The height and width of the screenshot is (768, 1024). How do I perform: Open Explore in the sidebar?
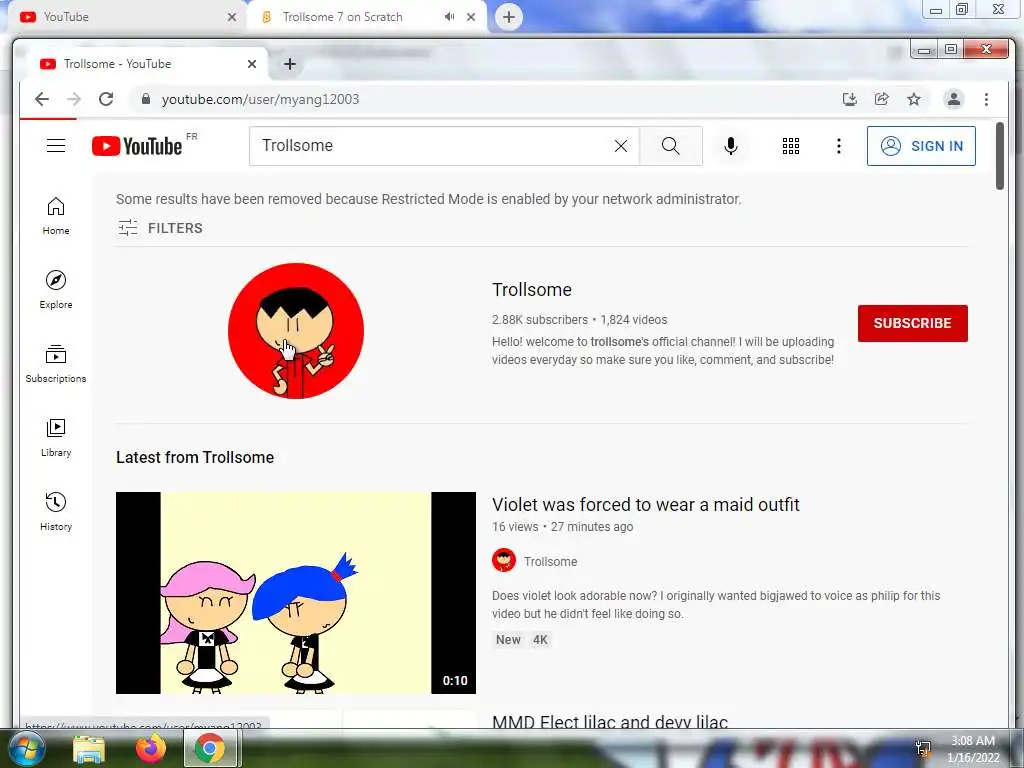coord(56,290)
